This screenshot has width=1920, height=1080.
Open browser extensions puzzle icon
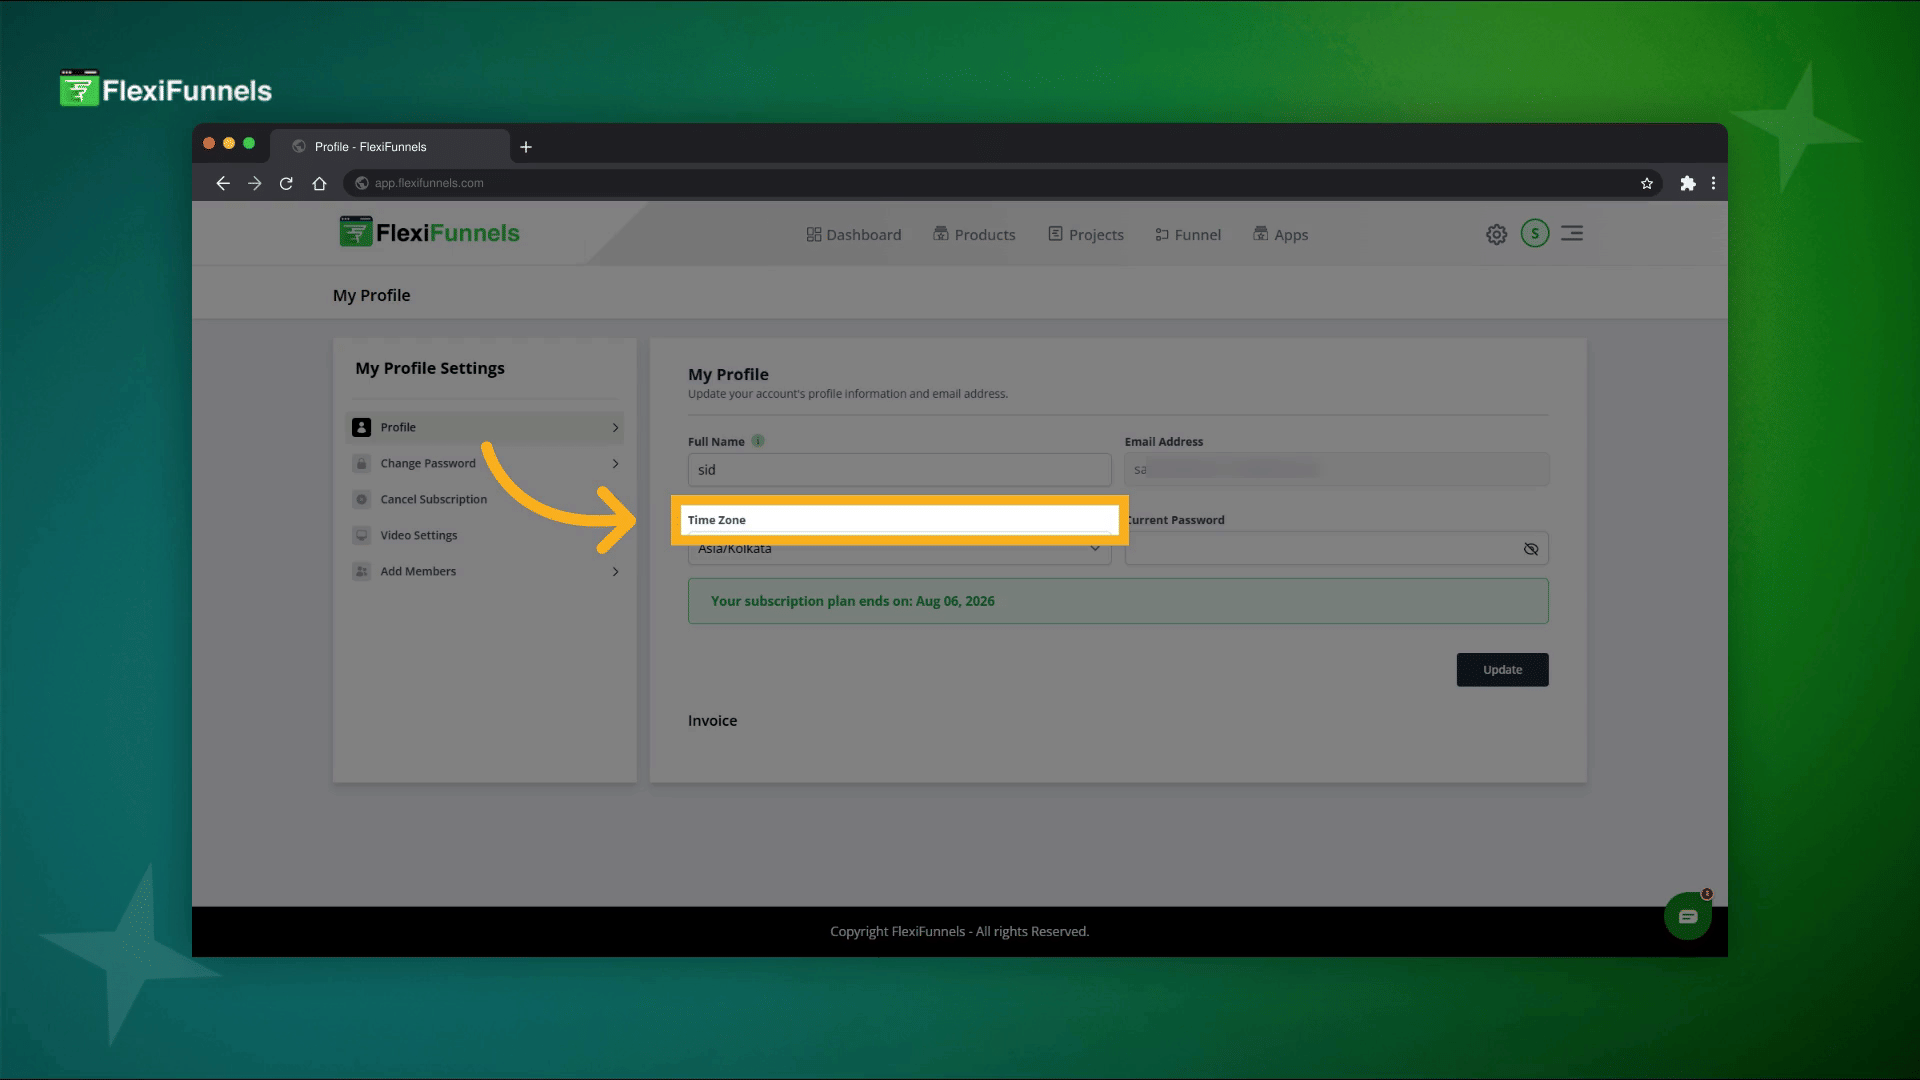click(1687, 183)
